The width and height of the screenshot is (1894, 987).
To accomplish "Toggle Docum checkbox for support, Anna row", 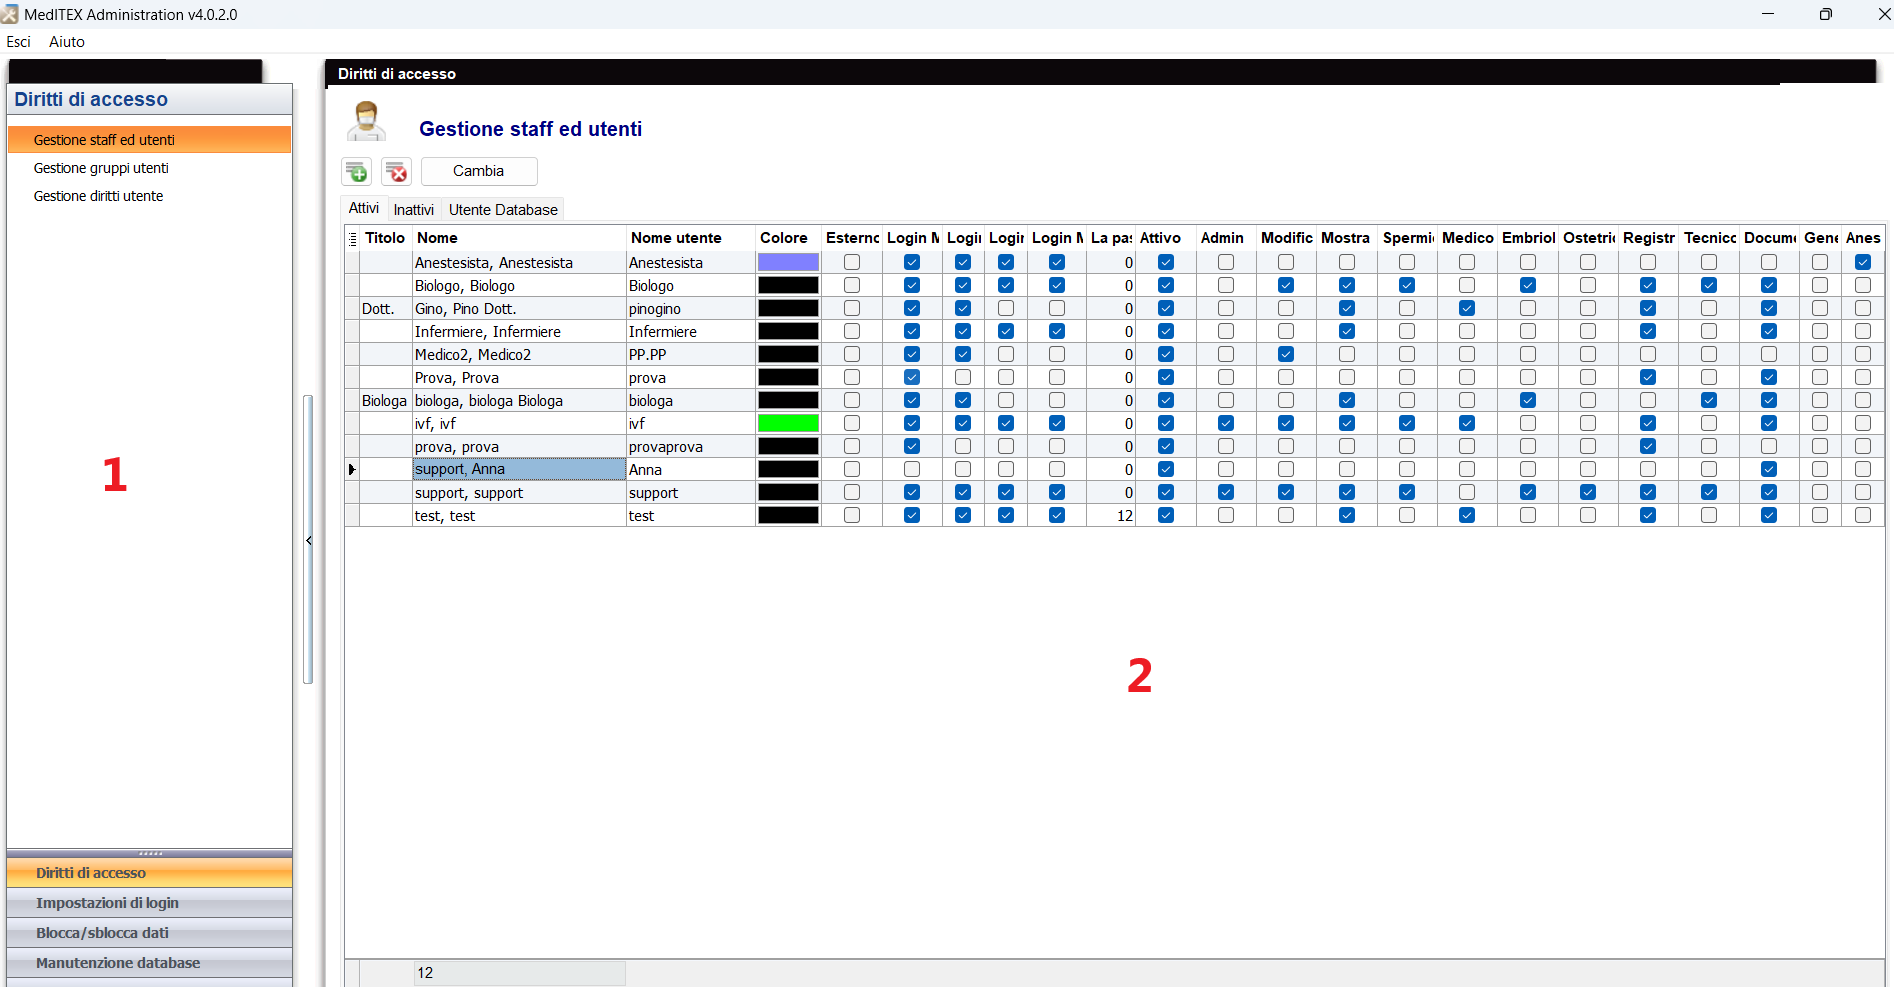I will [1769, 469].
